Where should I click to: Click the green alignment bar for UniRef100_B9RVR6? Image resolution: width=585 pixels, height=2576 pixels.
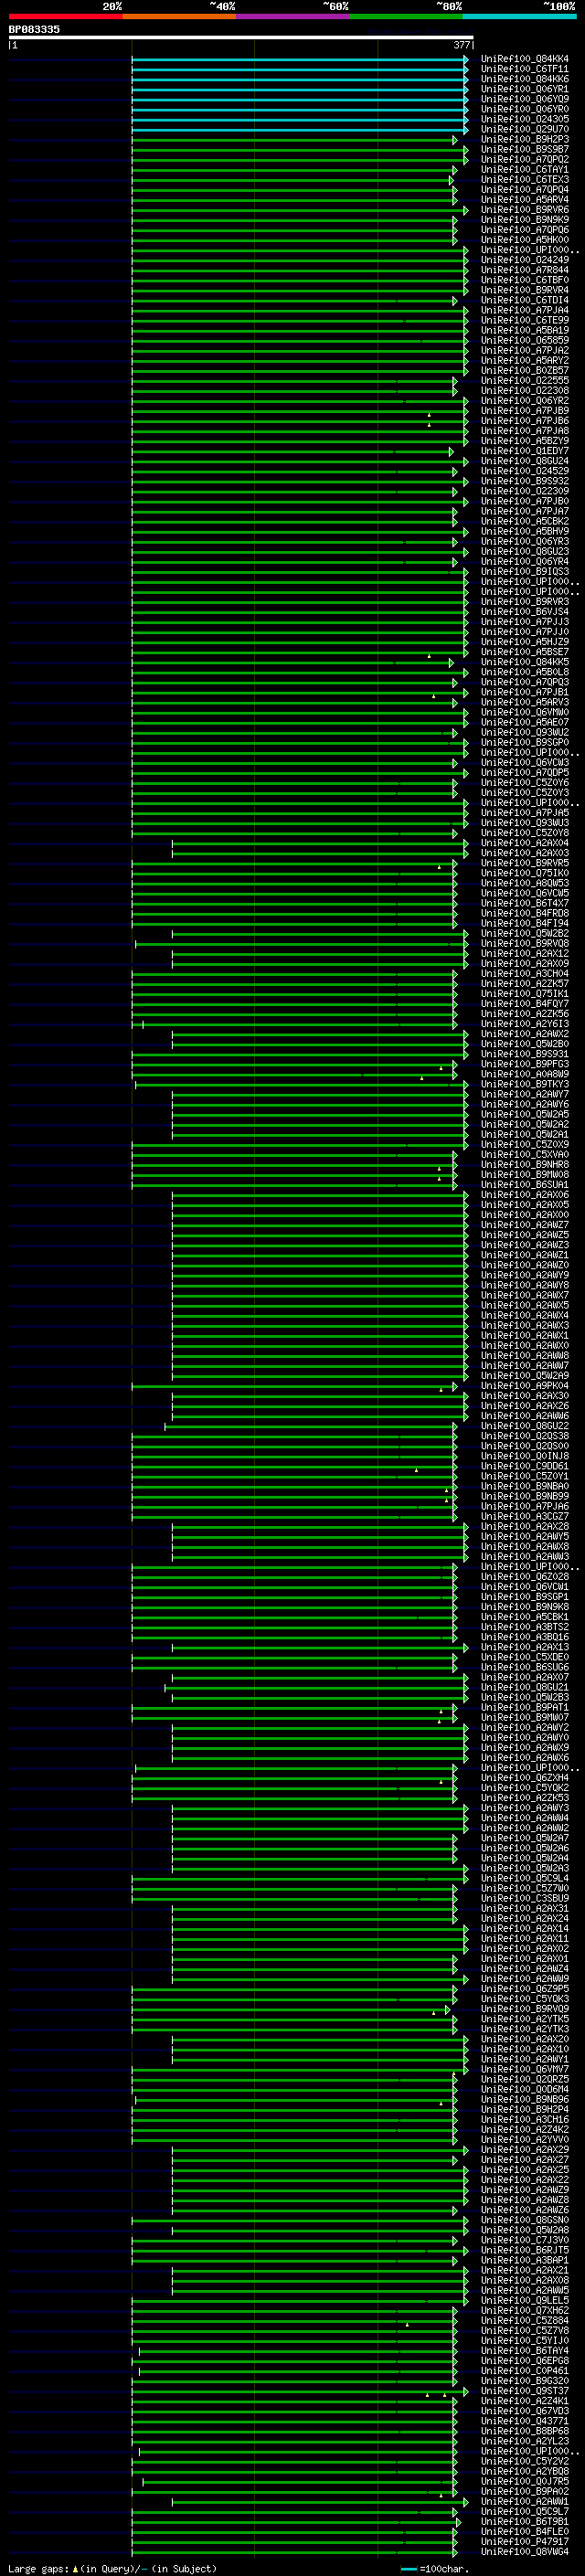[299, 210]
